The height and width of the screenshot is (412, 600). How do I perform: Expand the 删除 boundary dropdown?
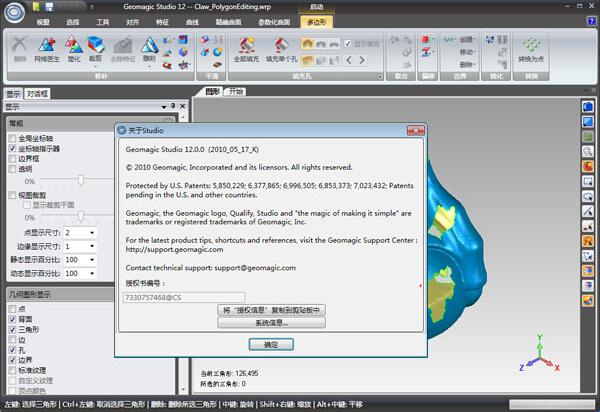(x=467, y=65)
